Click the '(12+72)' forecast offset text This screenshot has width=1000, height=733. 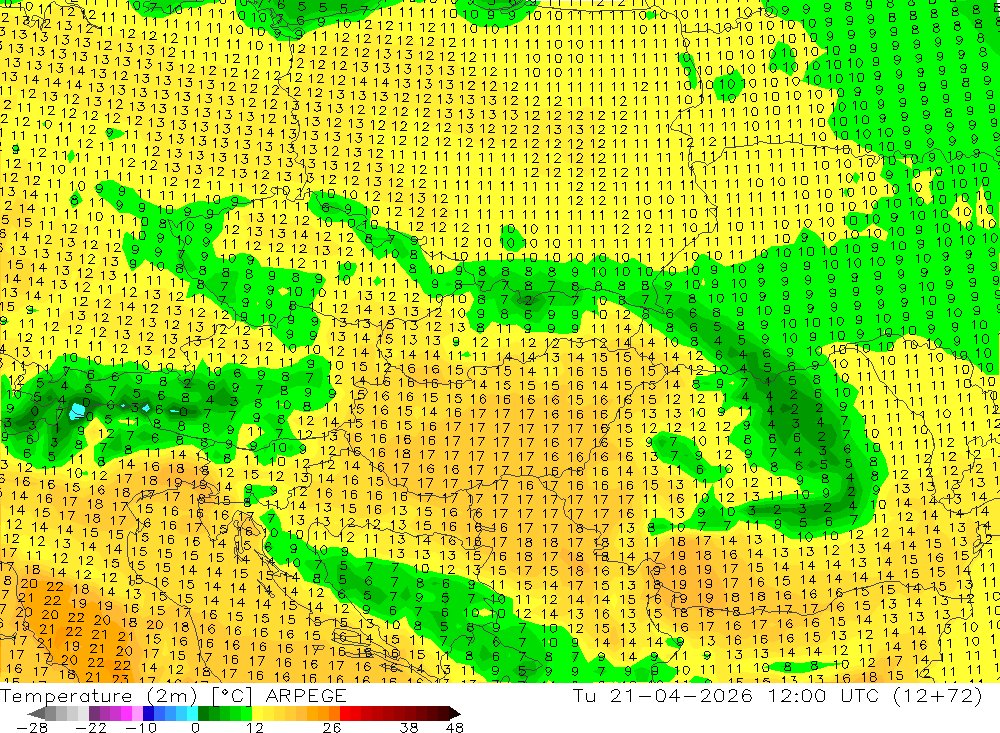coord(938,695)
